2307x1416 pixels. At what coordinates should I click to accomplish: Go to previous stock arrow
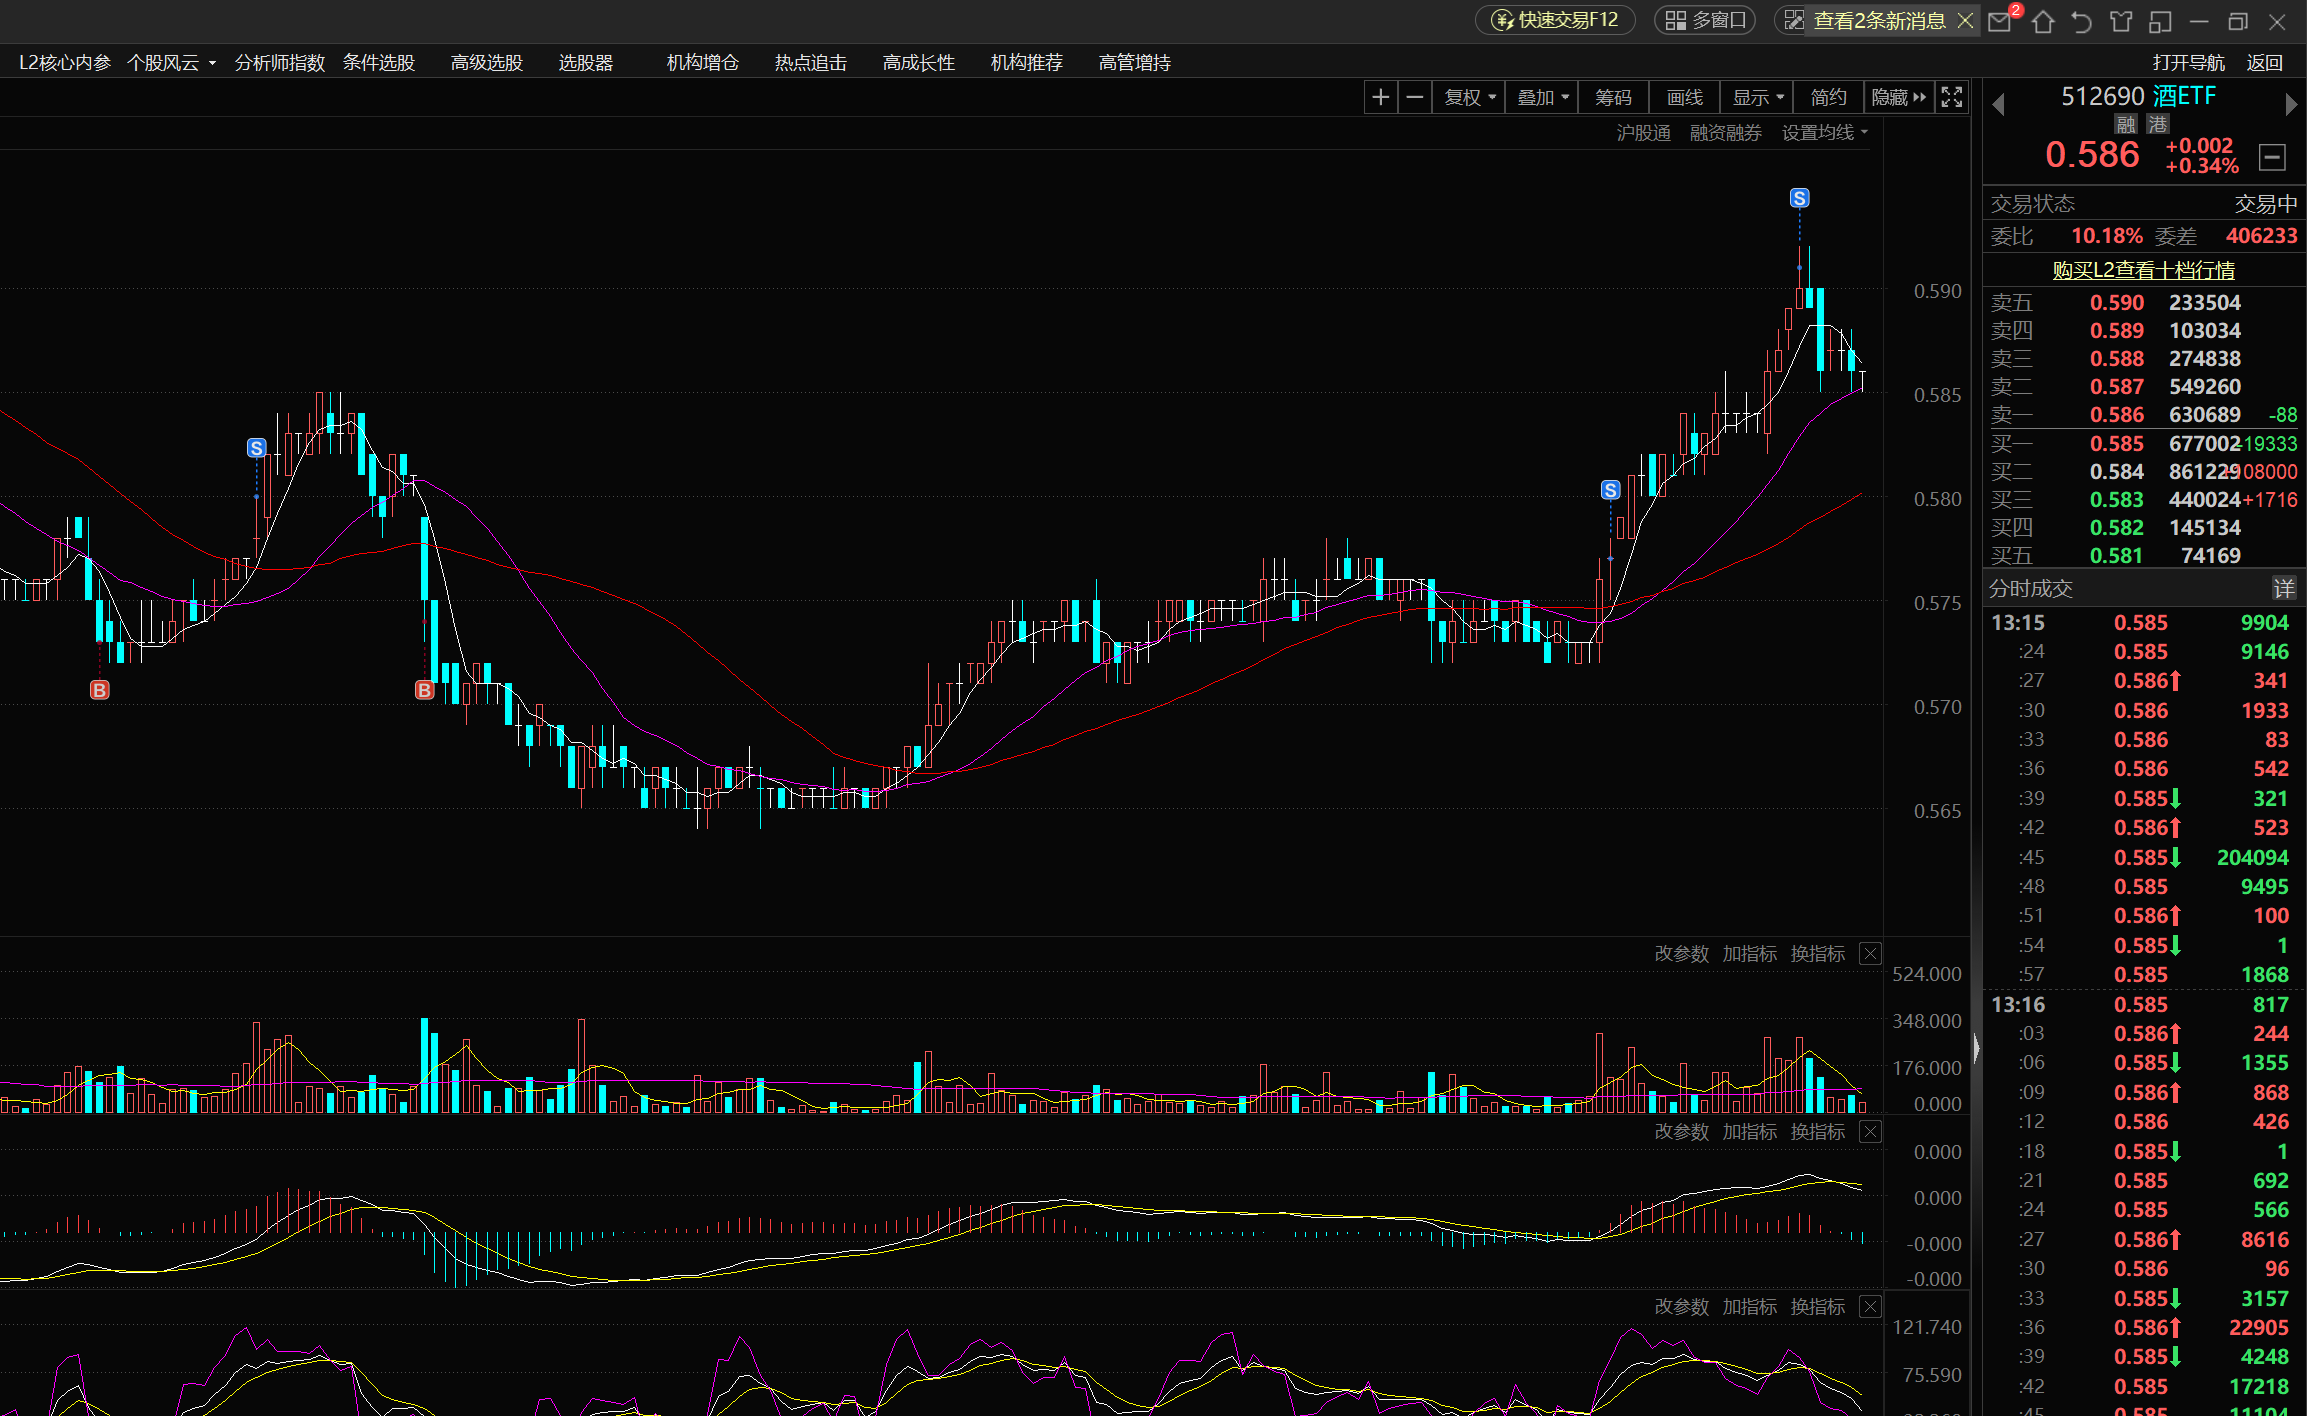(x=1998, y=104)
